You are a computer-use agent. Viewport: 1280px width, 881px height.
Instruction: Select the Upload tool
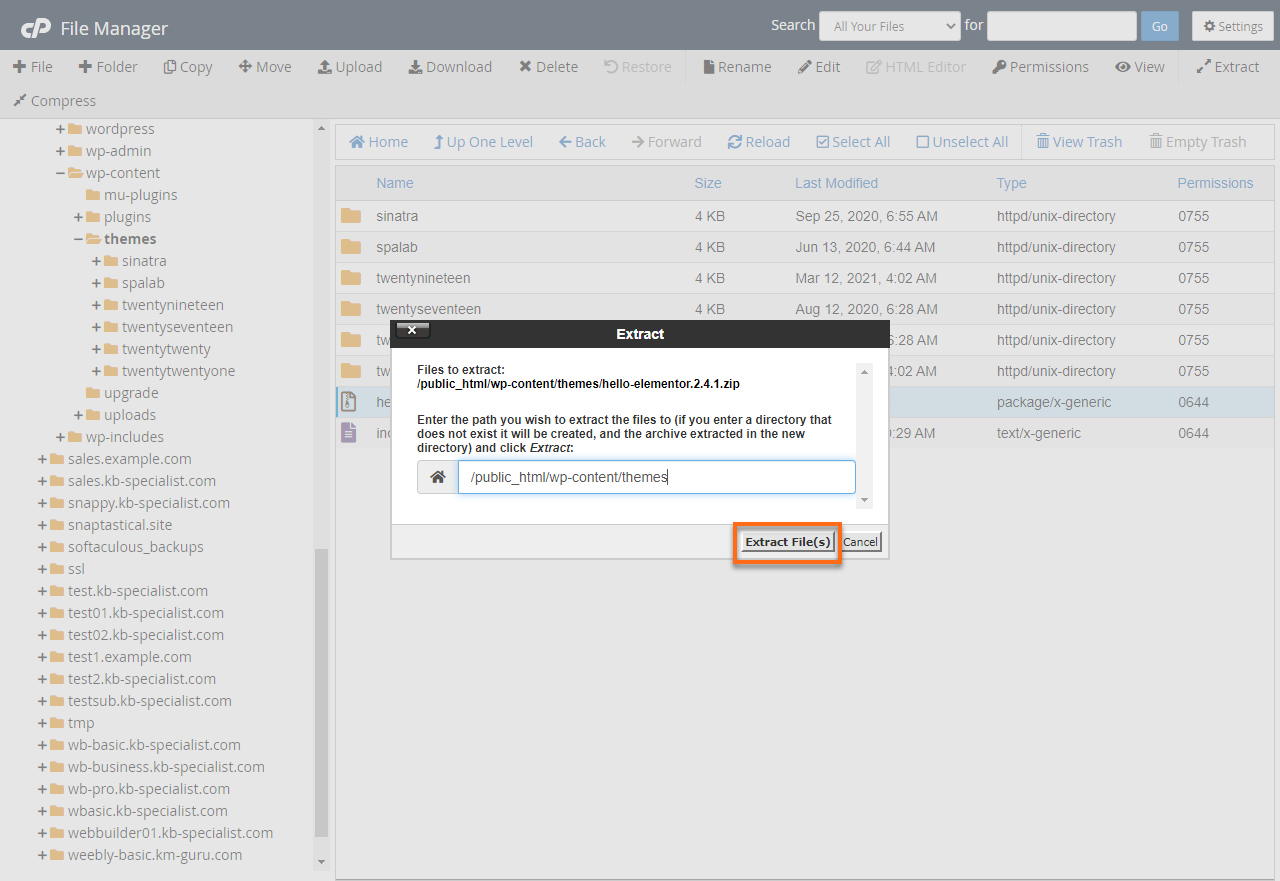(x=350, y=66)
